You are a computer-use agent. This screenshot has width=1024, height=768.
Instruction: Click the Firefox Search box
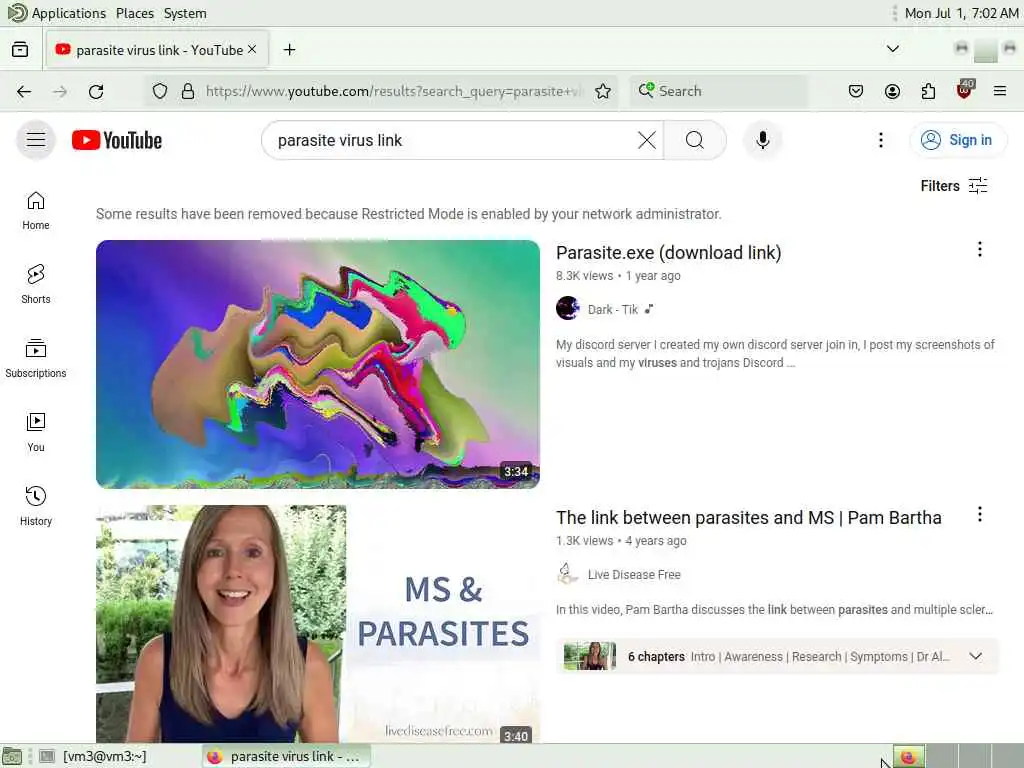coord(718,91)
